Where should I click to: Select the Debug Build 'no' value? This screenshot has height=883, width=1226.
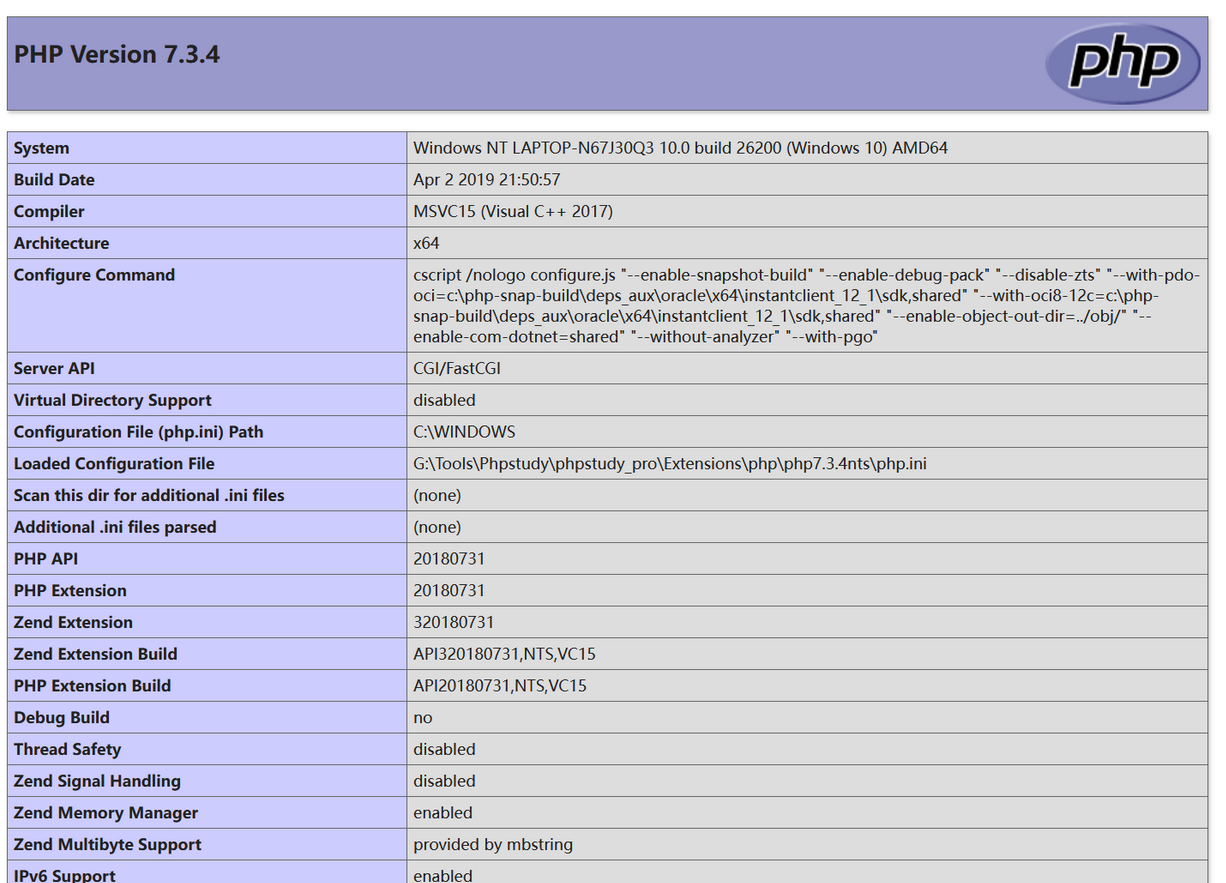[423, 718]
